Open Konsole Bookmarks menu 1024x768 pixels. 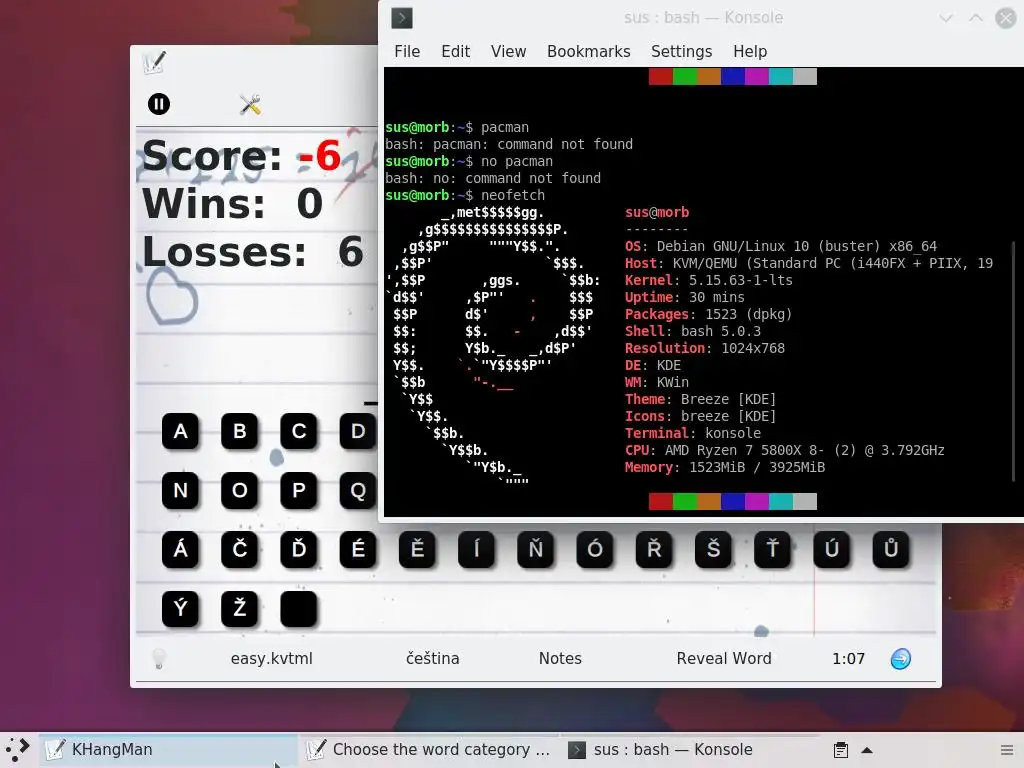[x=588, y=52]
